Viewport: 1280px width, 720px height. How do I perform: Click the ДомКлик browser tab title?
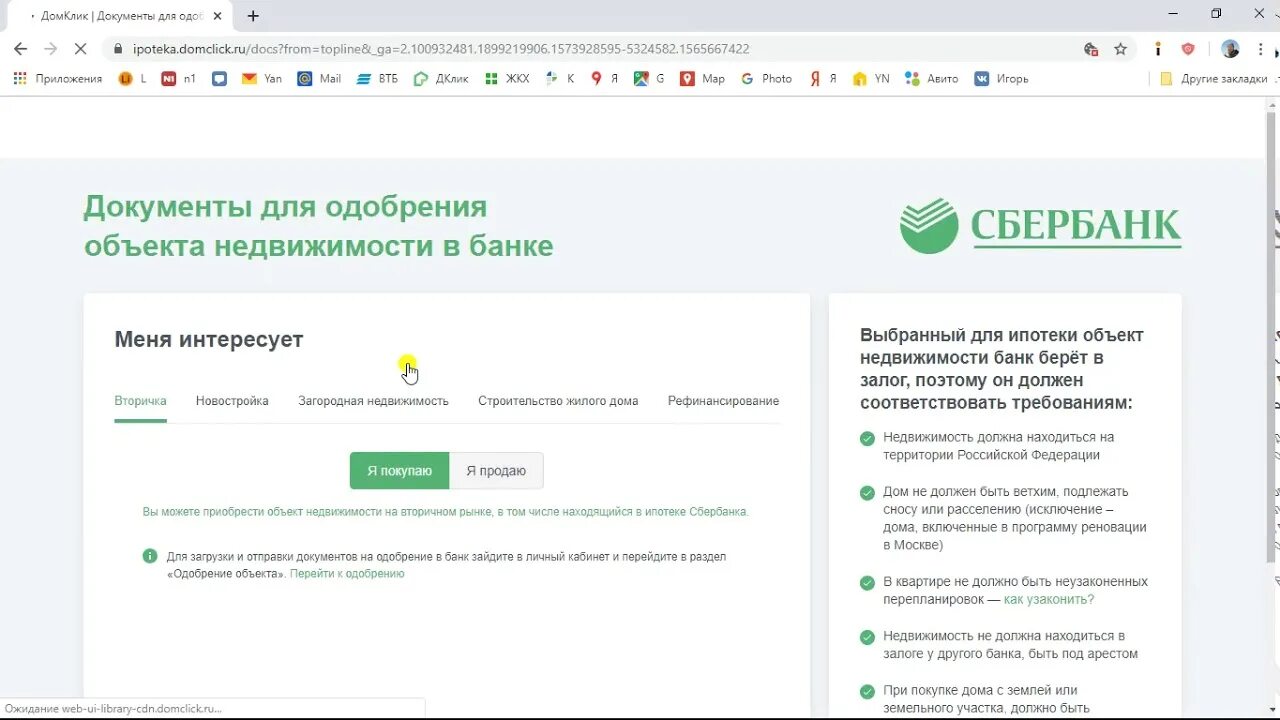123,16
